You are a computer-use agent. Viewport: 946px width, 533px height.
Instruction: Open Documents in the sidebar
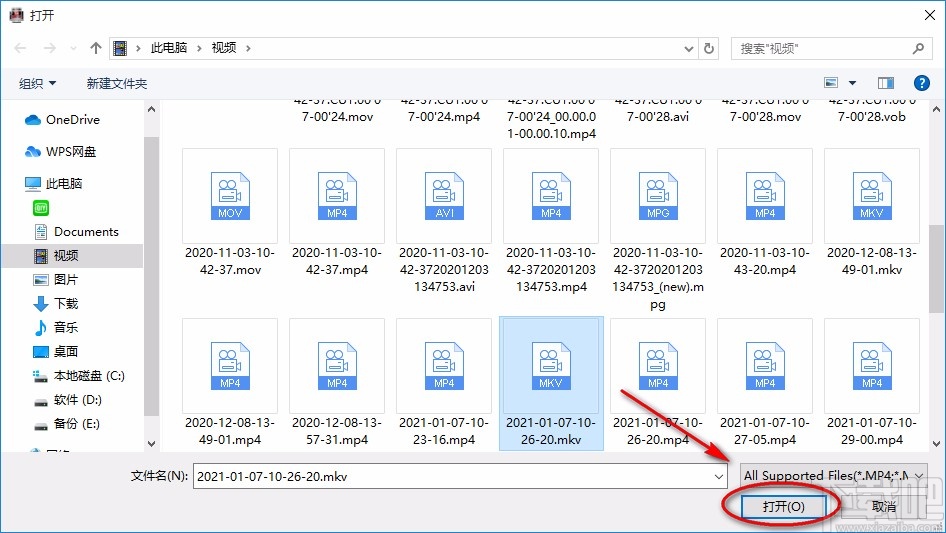[x=76, y=232]
